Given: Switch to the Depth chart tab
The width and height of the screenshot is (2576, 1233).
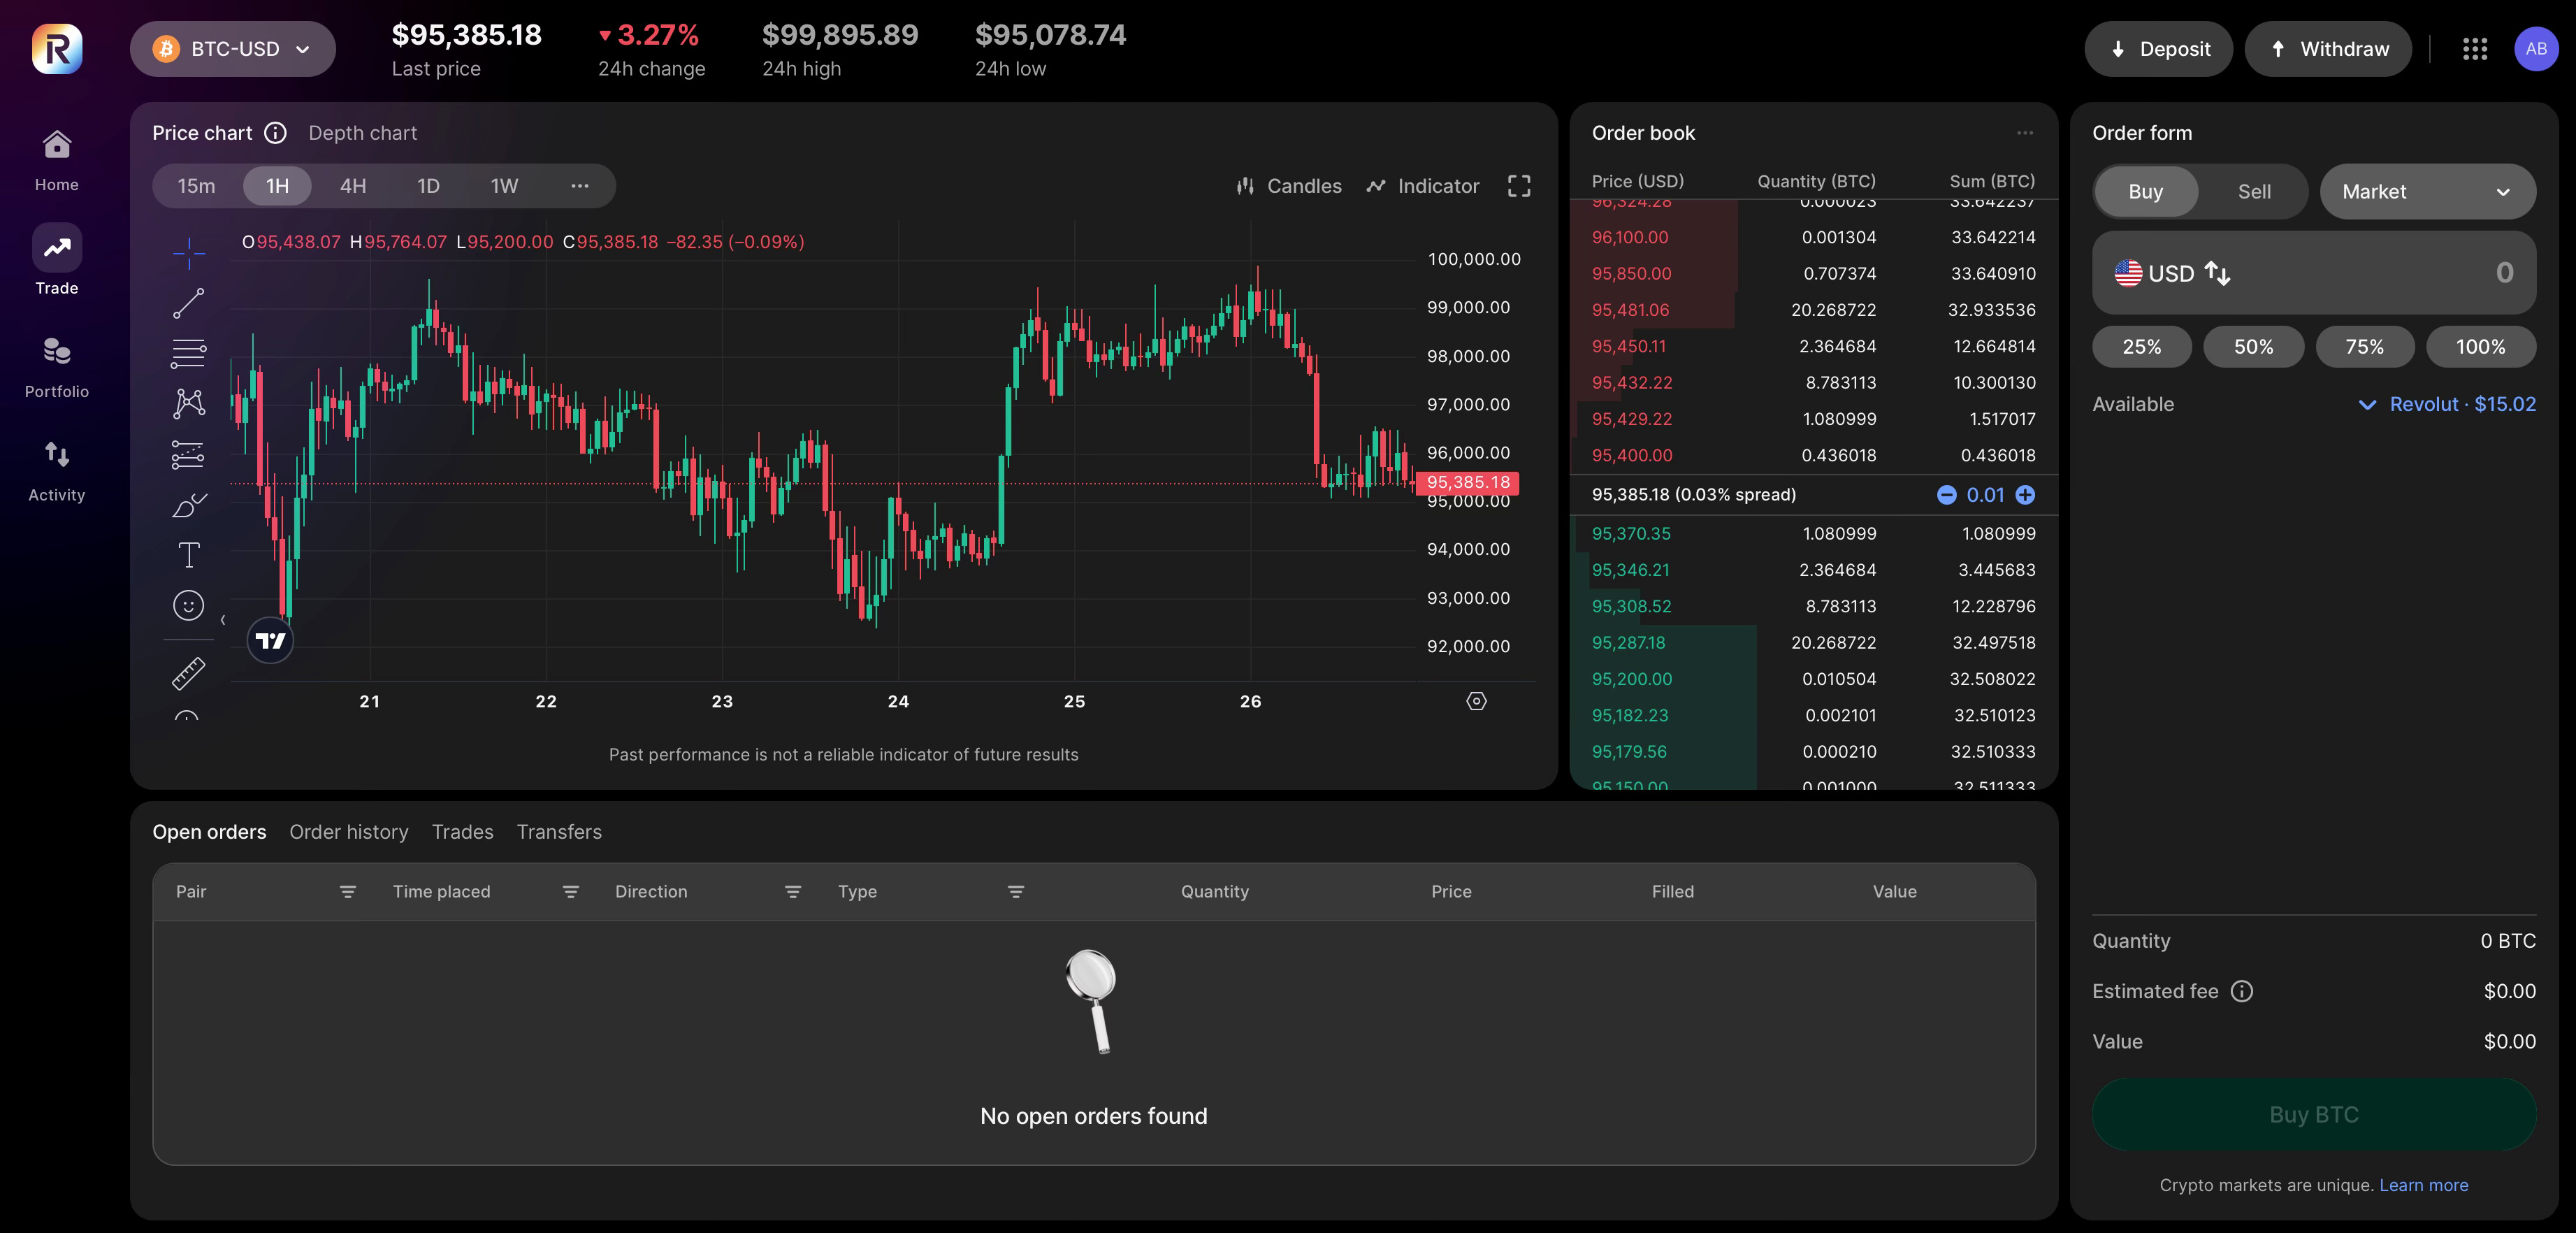Looking at the screenshot, I should click(362, 133).
